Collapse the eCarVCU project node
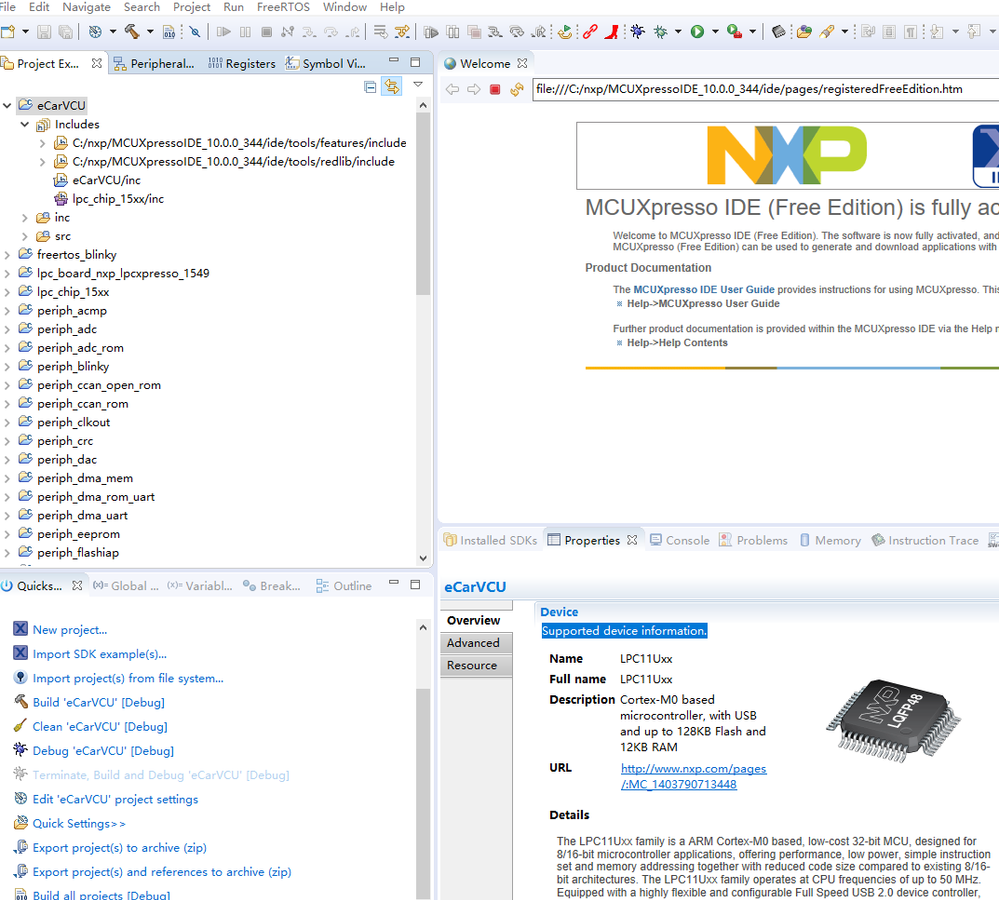 [x=7, y=105]
